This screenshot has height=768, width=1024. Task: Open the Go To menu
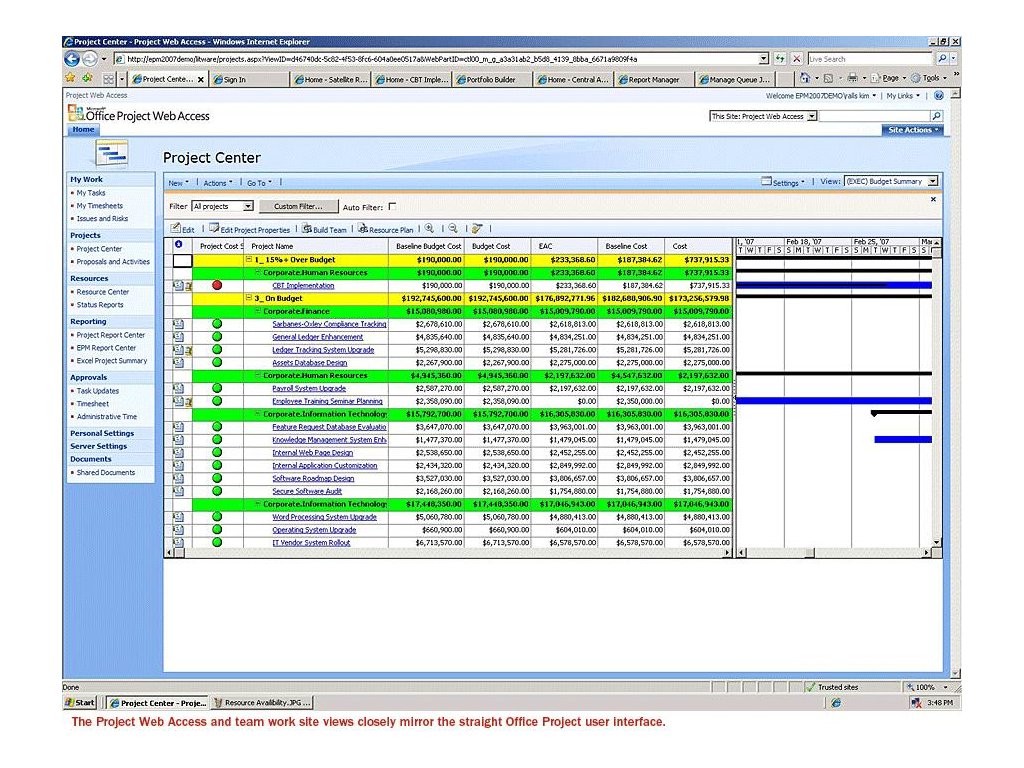pos(259,183)
